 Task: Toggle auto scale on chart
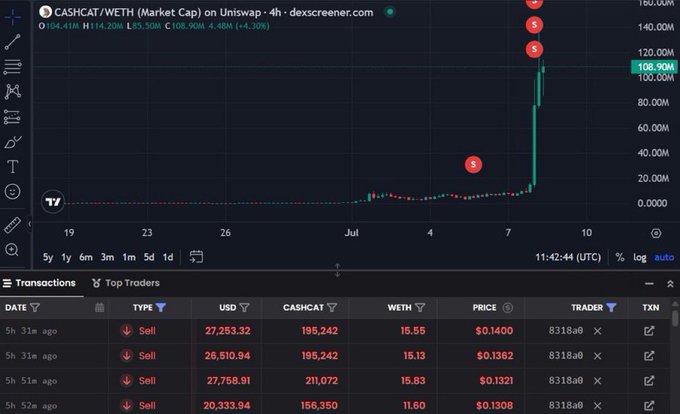coord(664,257)
